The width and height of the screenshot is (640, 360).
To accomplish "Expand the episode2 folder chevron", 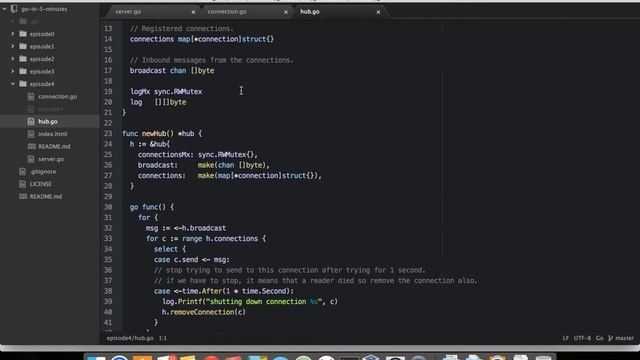I will tap(13, 59).
